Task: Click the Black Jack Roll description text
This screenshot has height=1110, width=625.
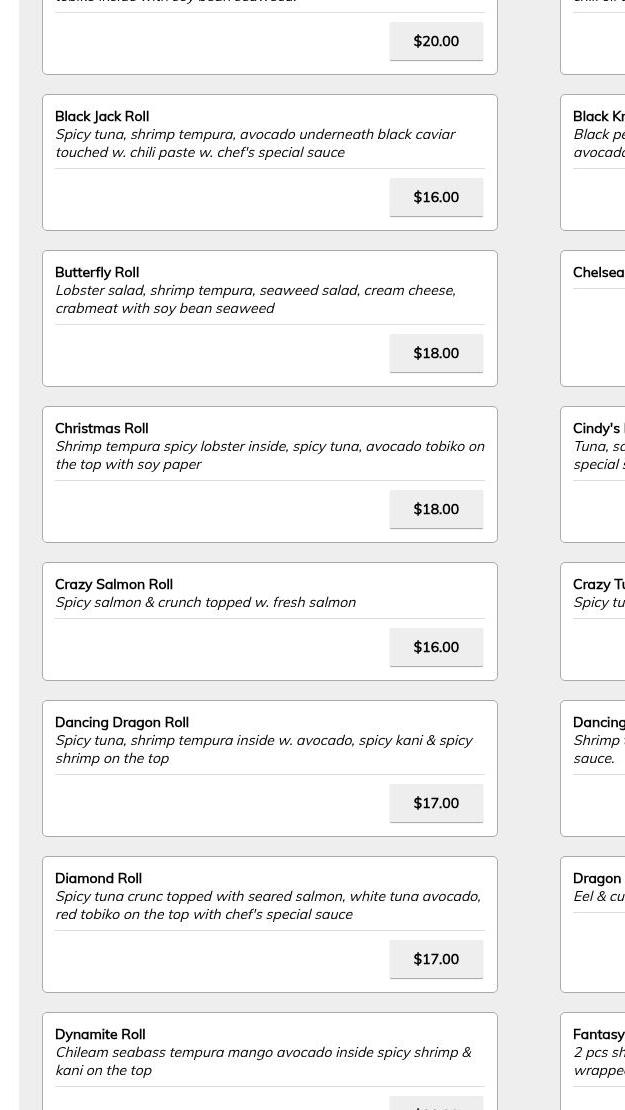Action: coord(256,143)
